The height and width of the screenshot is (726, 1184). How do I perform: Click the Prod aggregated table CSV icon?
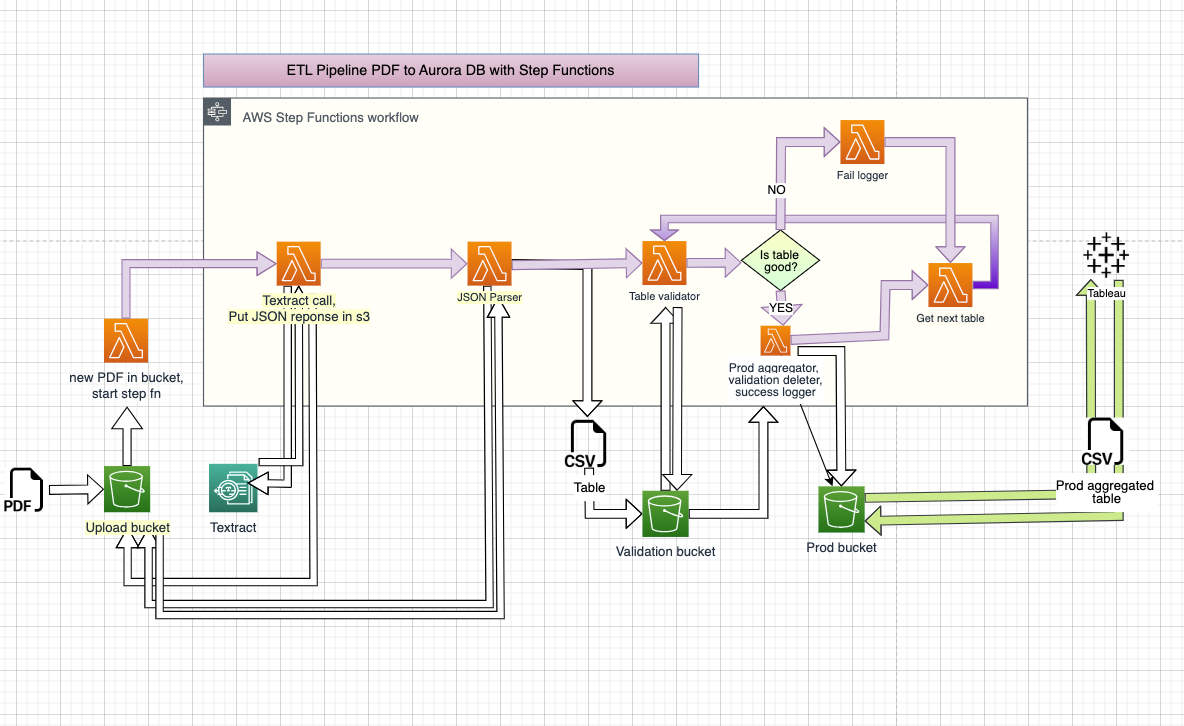click(1105, 442)
